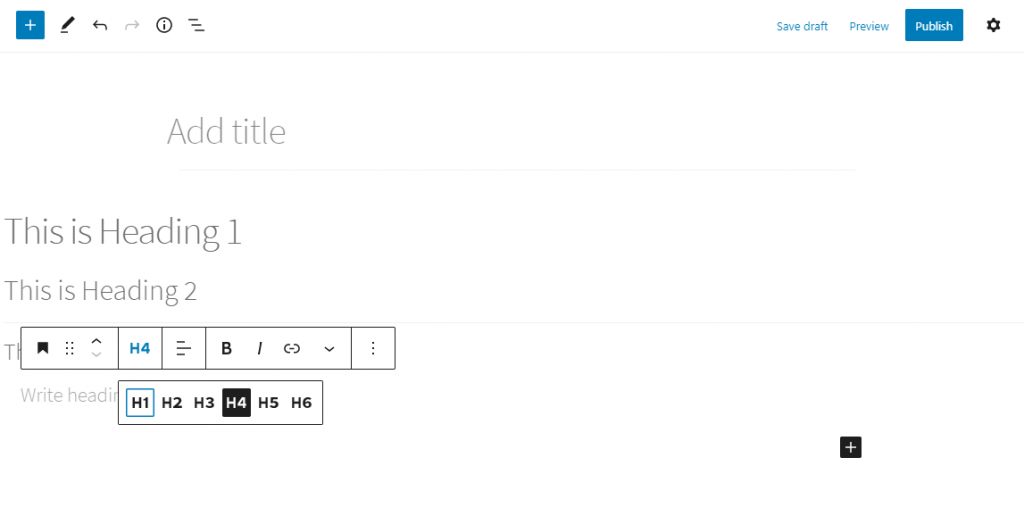The image size is (1024, 516).
Task: Open the text alignment dropdown
Action: click(x=184, y=348)
